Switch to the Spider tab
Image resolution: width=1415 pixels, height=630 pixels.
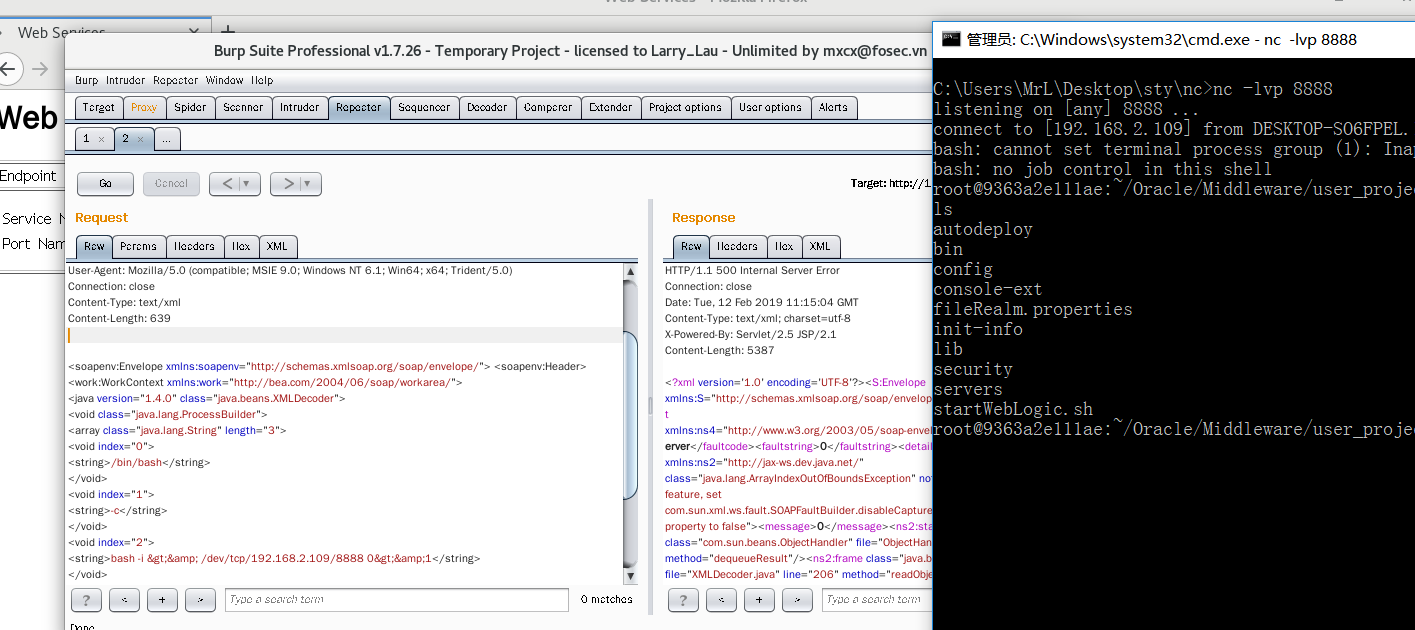tap(190, 107)
